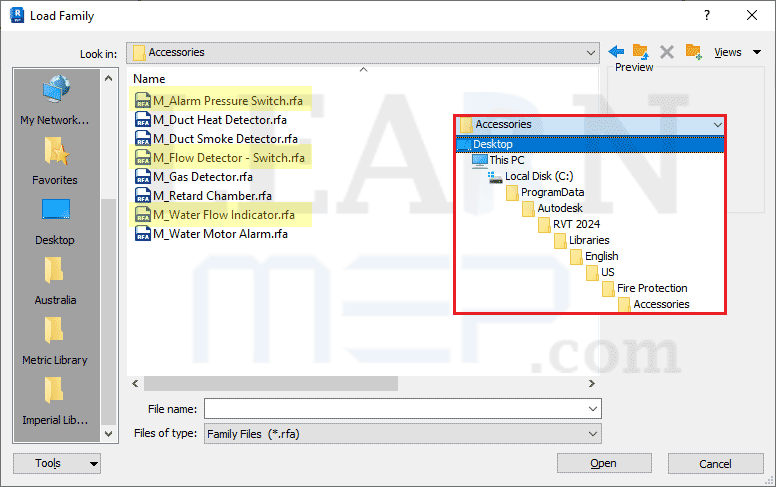Open the Favorites shortcut in sidebar
776x487 pixels.
[55, 160]
